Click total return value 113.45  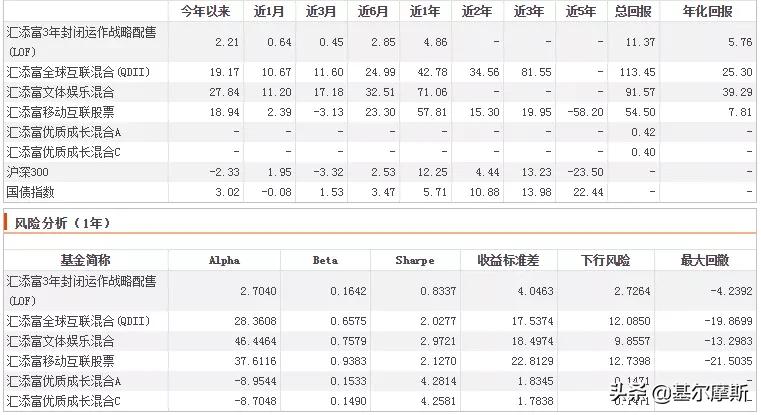tap(637, 72)
